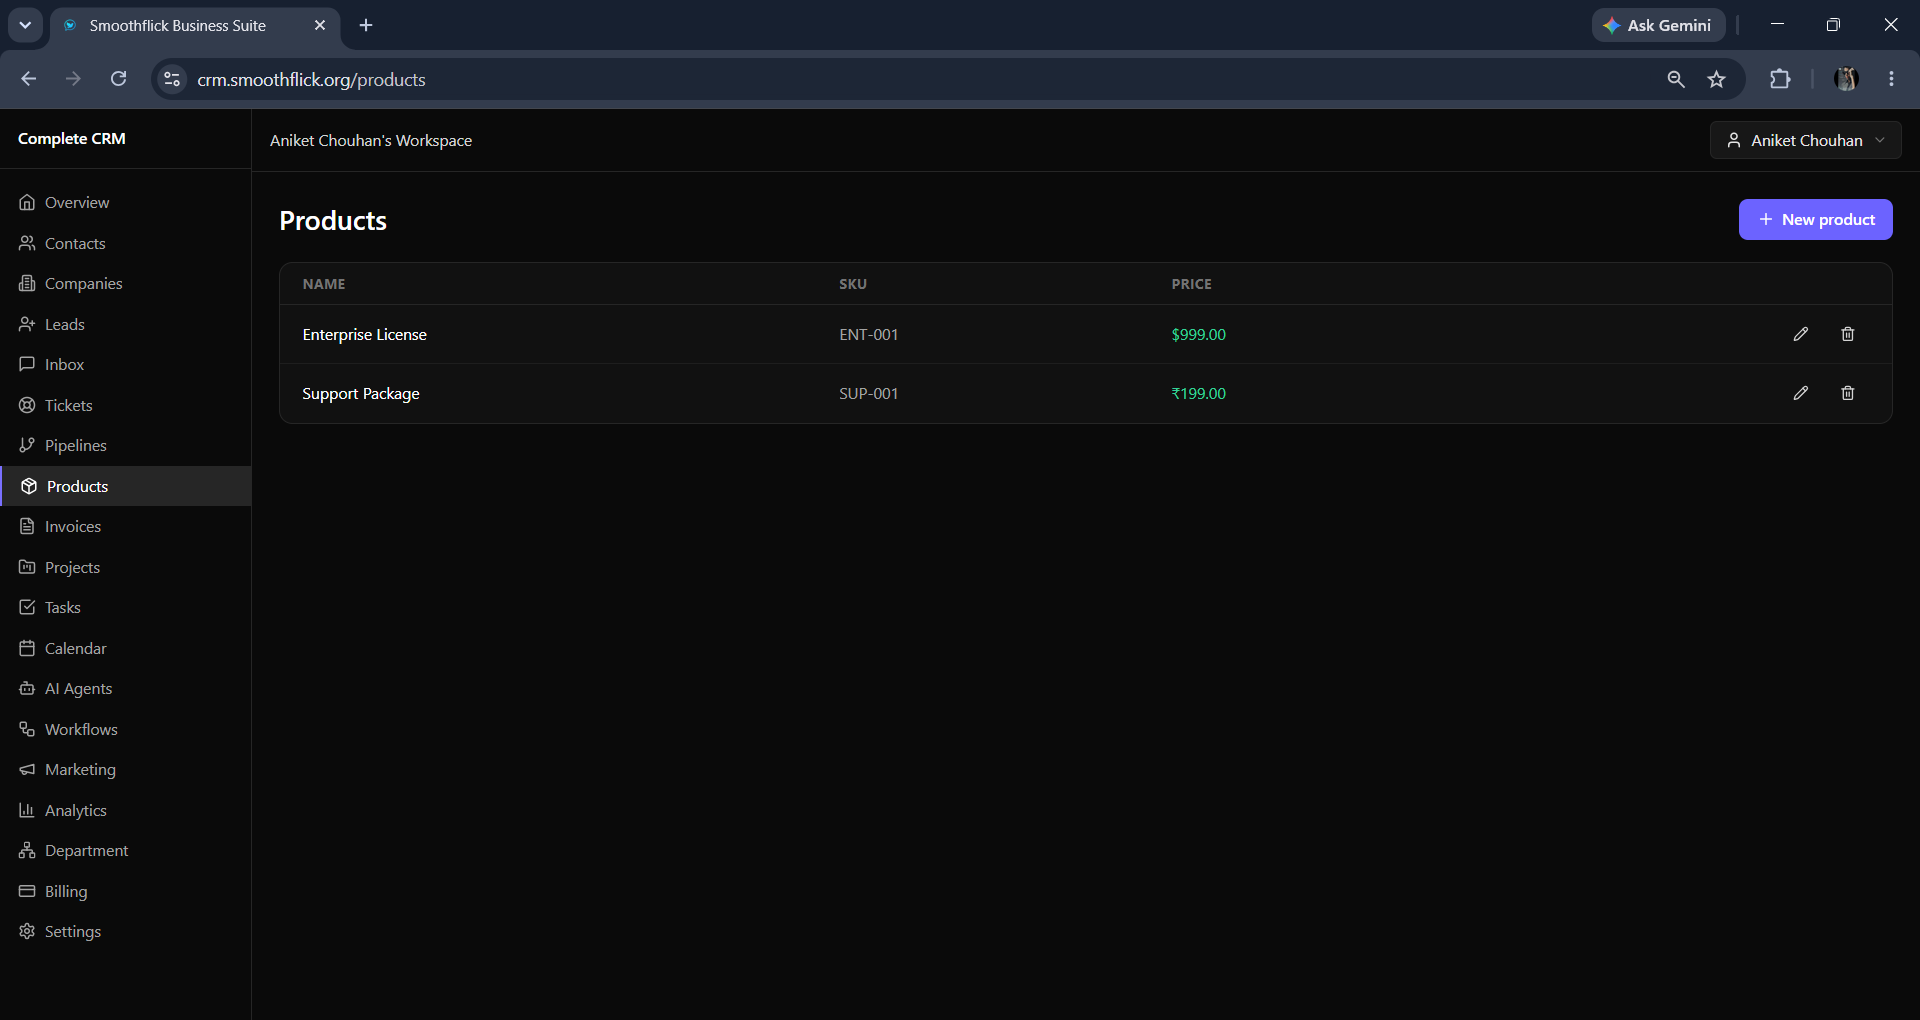This screenshot has height=1020, width=1920.
Task: Click the Marketing megaphone icon
Action: [x=27, y=769]
